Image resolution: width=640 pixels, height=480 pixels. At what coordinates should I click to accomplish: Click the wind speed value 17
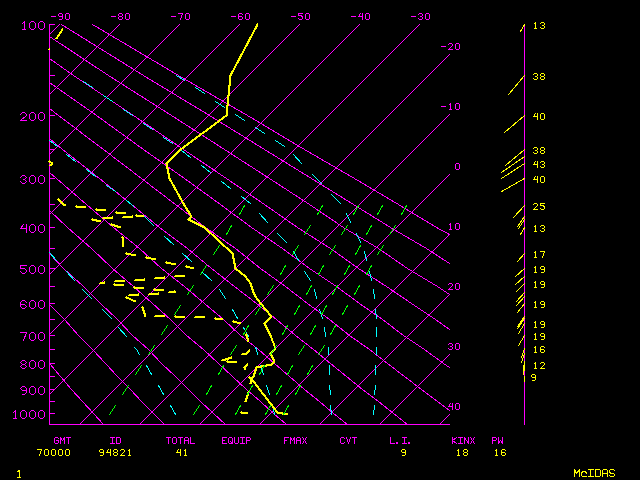(538, 255)
